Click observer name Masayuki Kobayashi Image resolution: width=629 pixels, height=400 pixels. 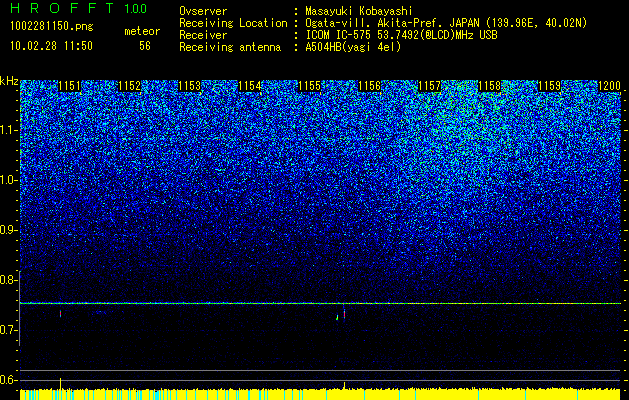coord(359,11)
